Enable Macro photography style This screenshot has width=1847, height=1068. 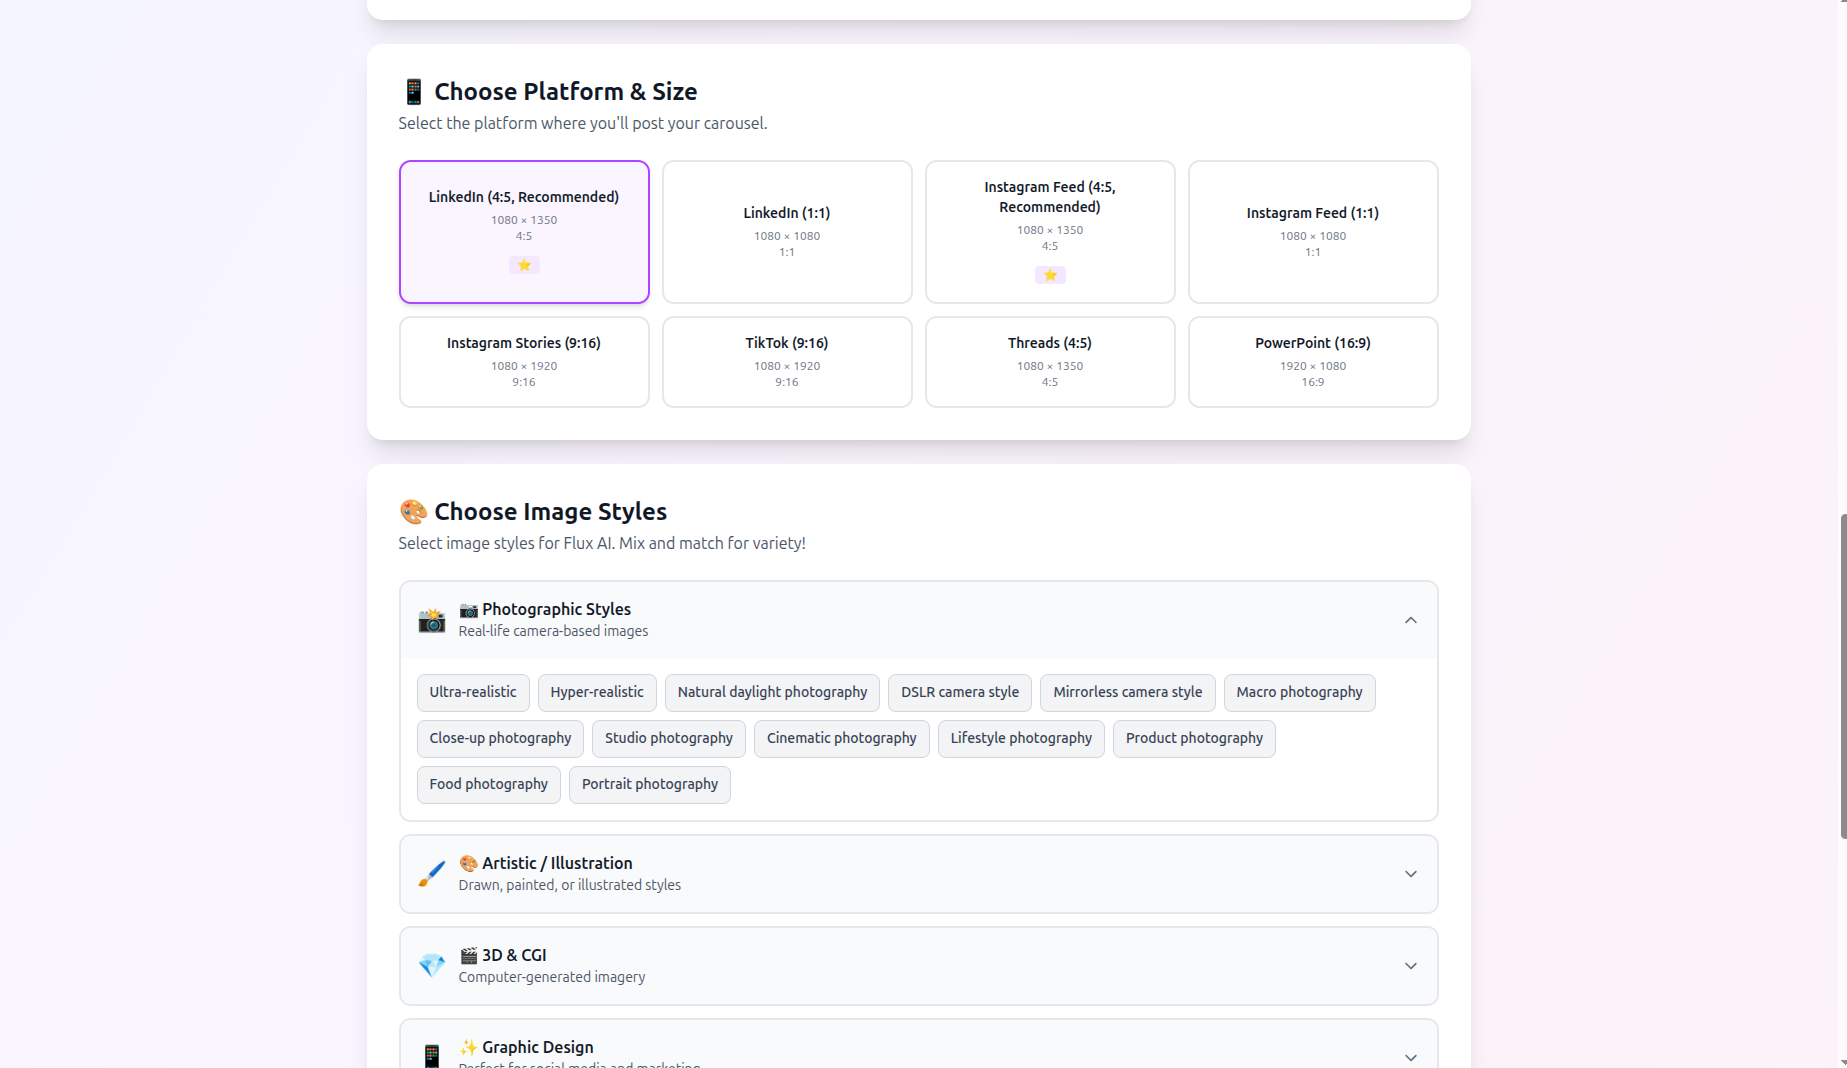pos(1299,693)
